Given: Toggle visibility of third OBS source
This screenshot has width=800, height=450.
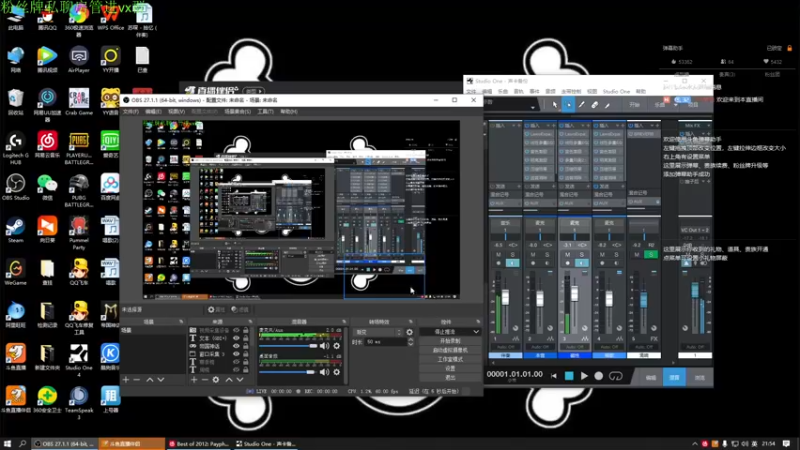Looking at the screenshot, I should pos(236,346).
